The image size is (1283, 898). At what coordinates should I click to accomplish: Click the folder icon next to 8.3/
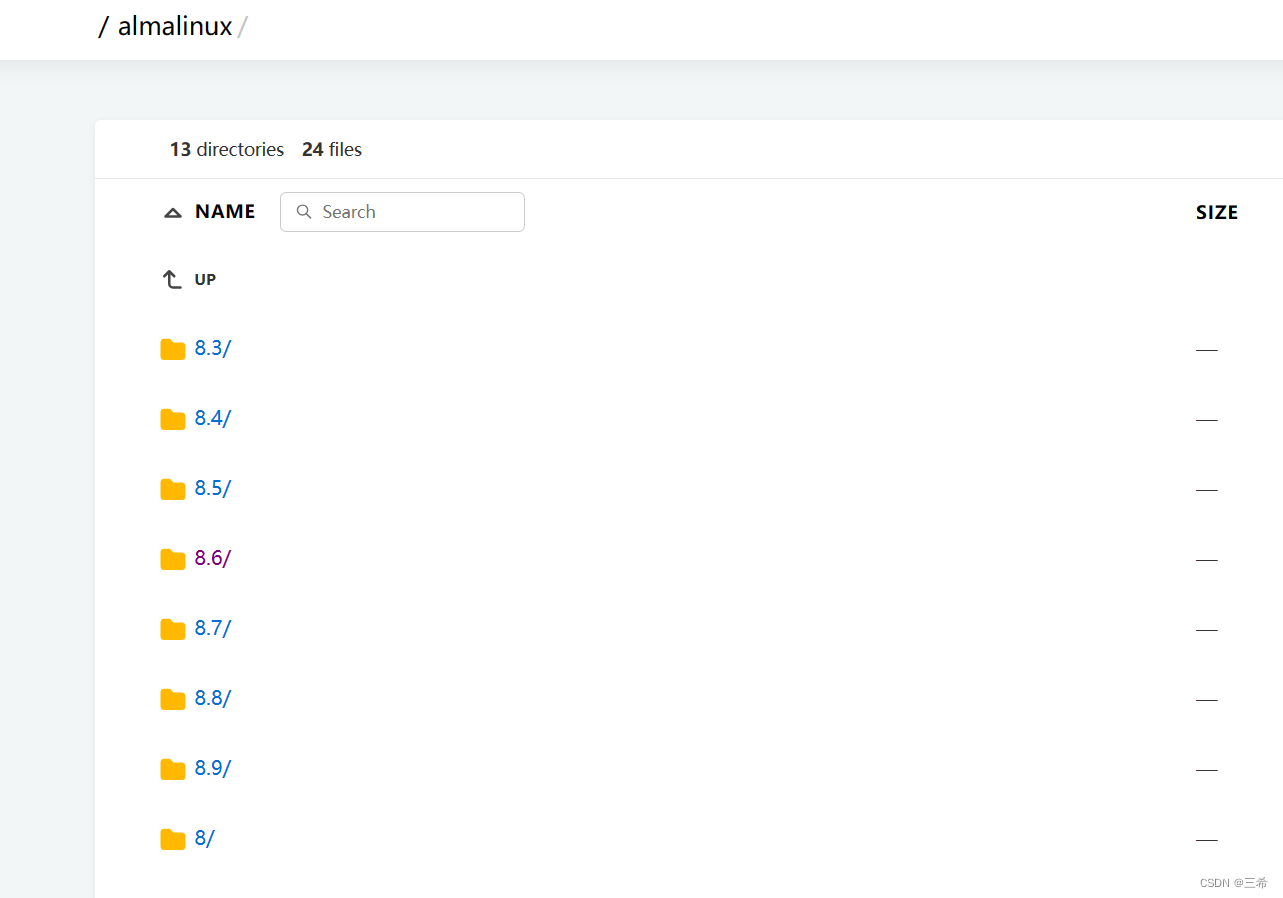(x=173, y=349)
